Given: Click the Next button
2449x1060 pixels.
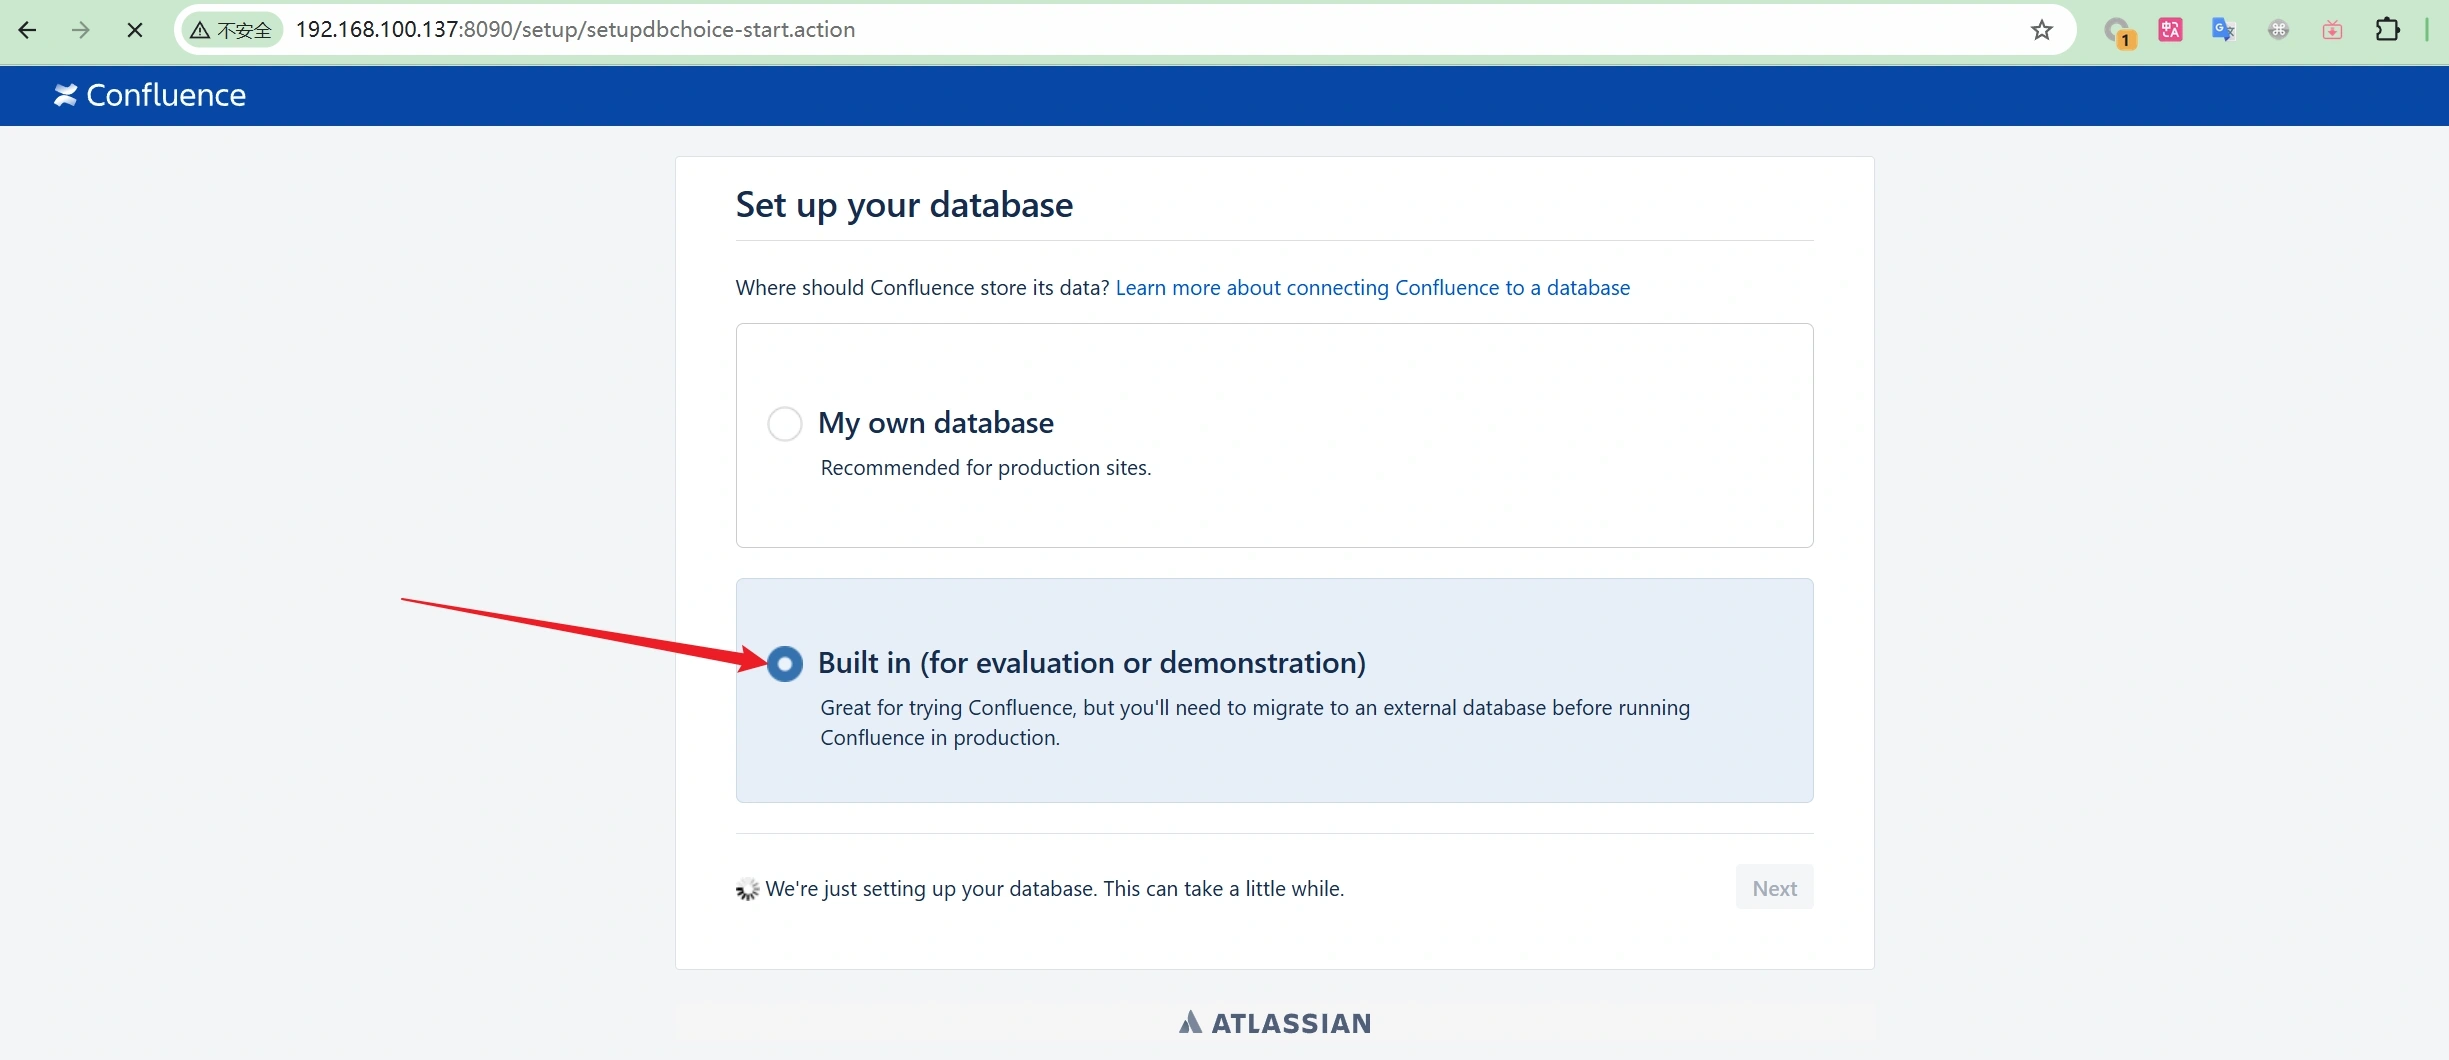Looking at the screenshot, I should pyautogui.click(x=1774, y=888).
